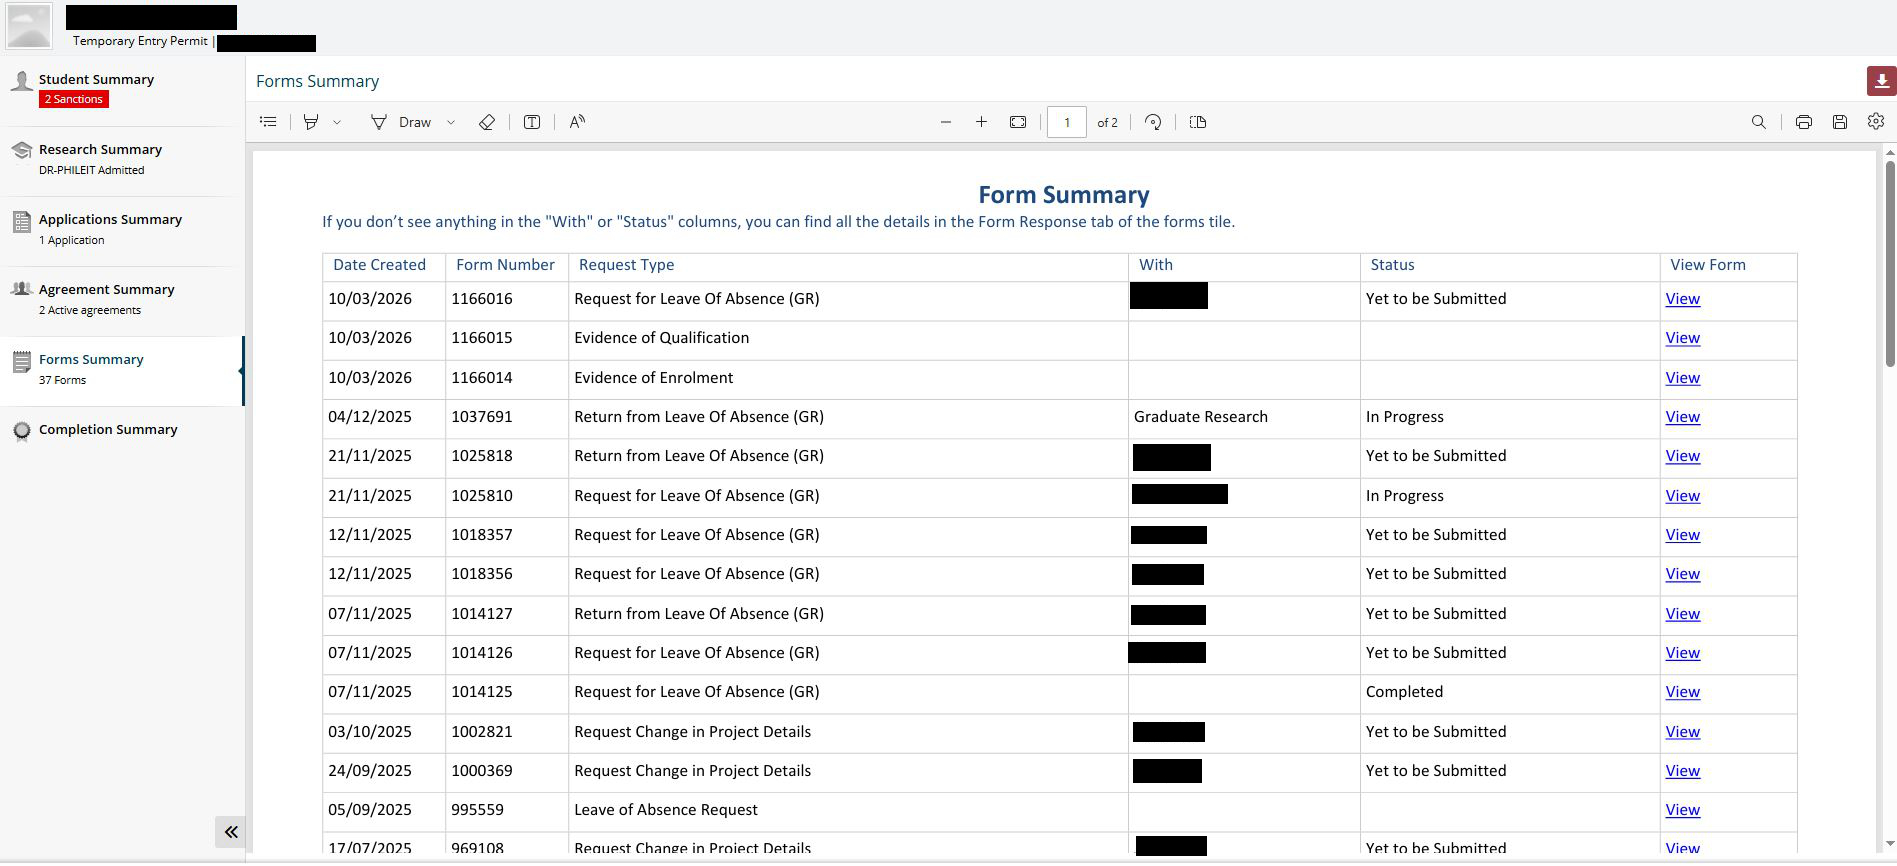Click the add text box icon
This screenshot has height=866, width=1897.
[x=532, y=122]
